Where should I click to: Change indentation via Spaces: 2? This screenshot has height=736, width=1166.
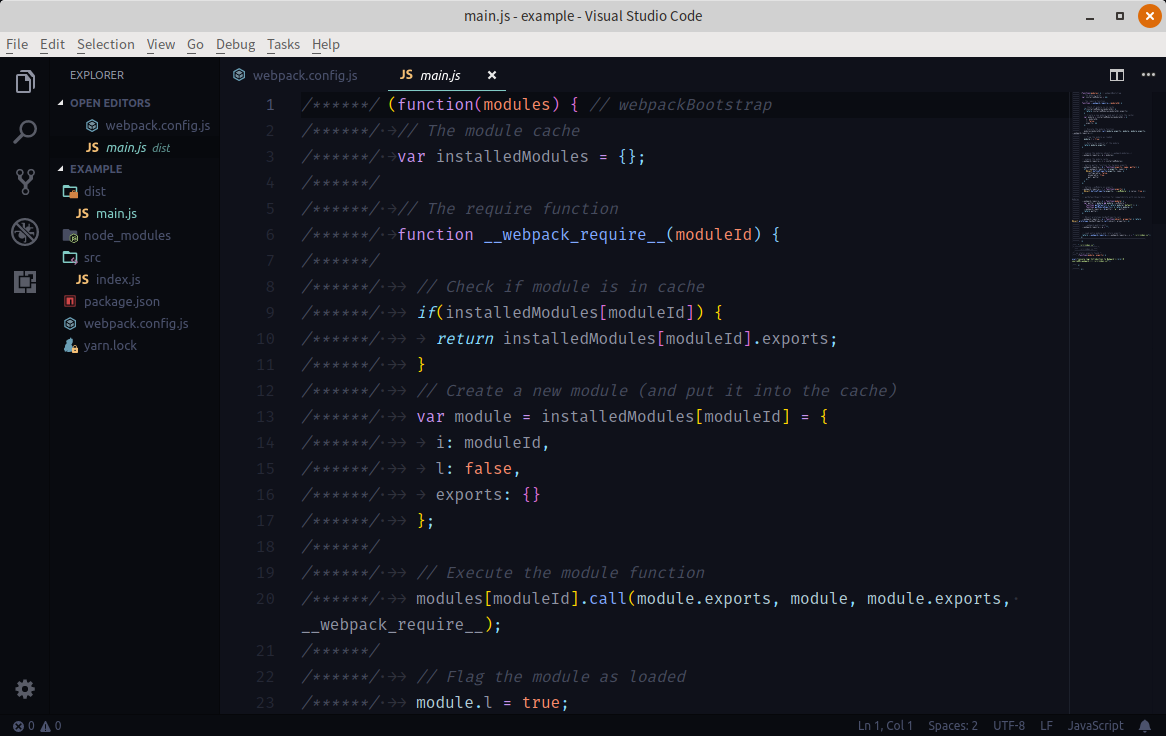click(953, 726)
